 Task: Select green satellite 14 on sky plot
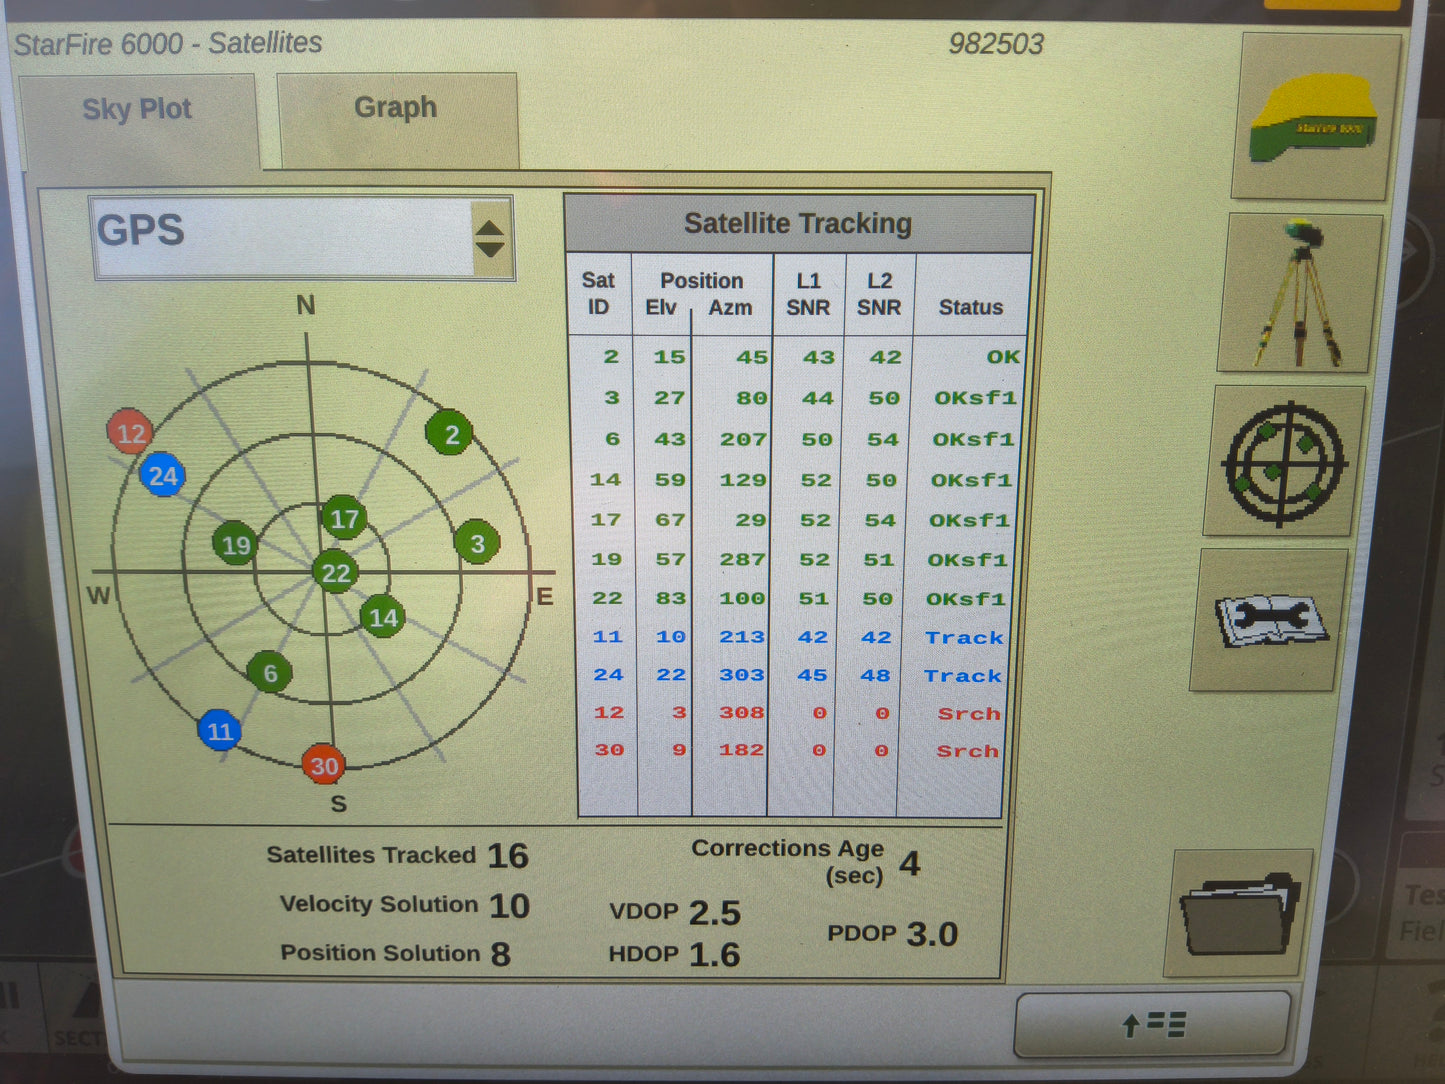[382, 616]
